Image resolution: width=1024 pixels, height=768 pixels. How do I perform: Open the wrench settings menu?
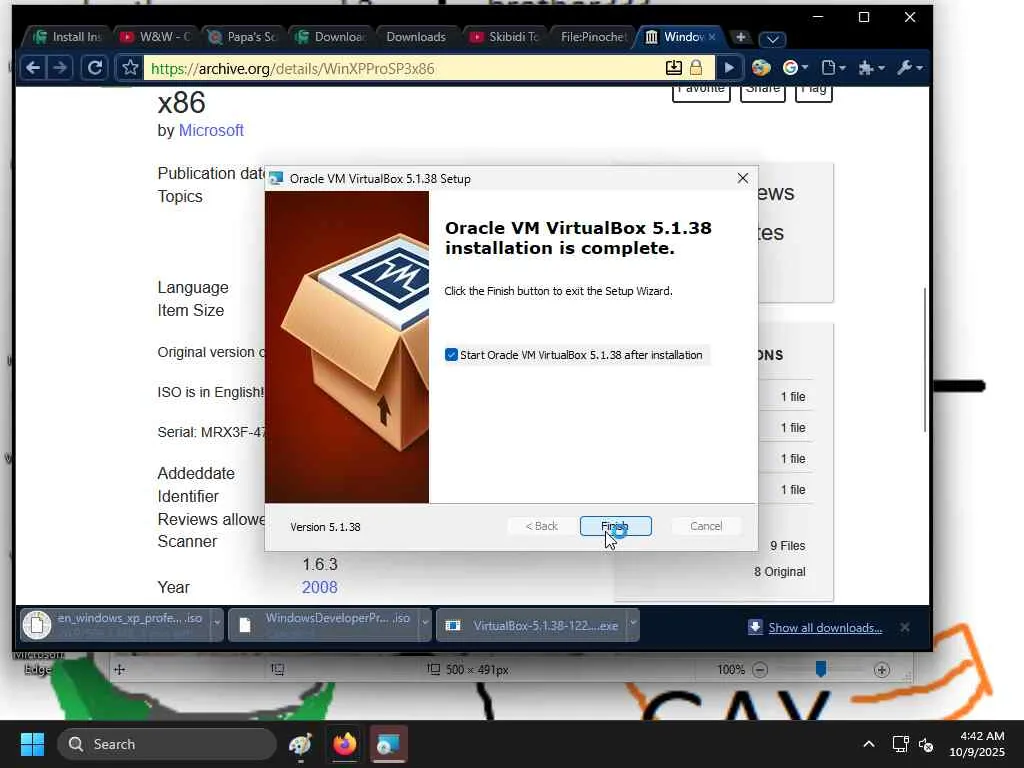click(x=909, y=67)
